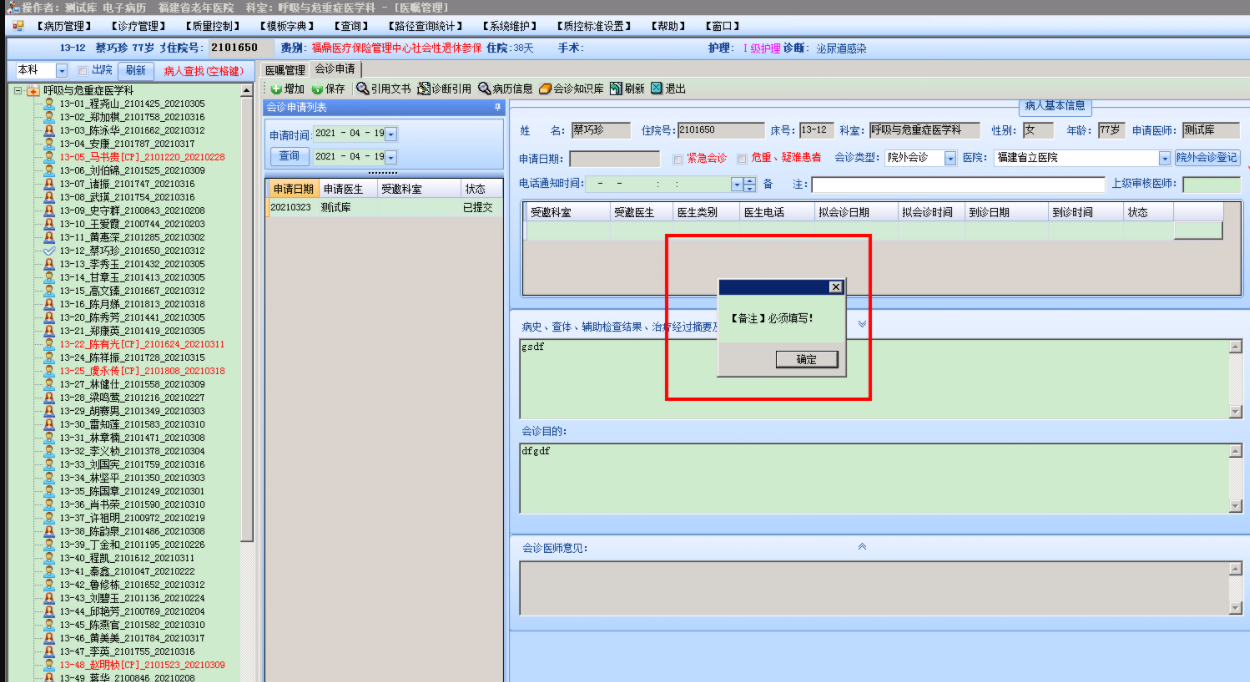Open the 质控标准设置 menu
The width and height of the screenshot is (1250, 682).
point(595,26)
